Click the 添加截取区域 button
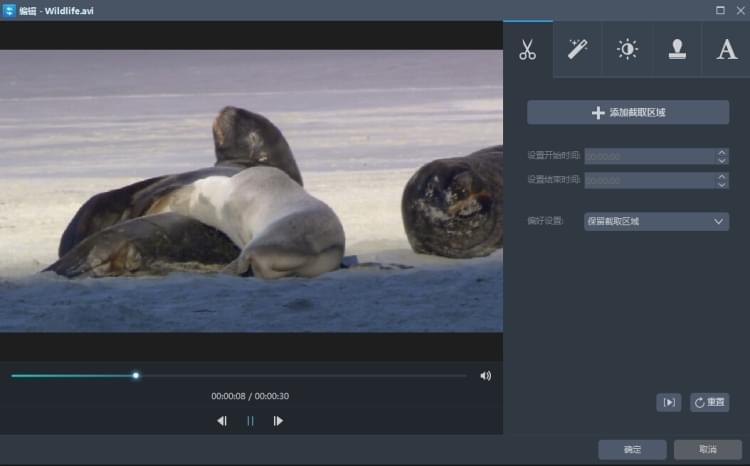The image size is (750, 466). tap(628, 113)
